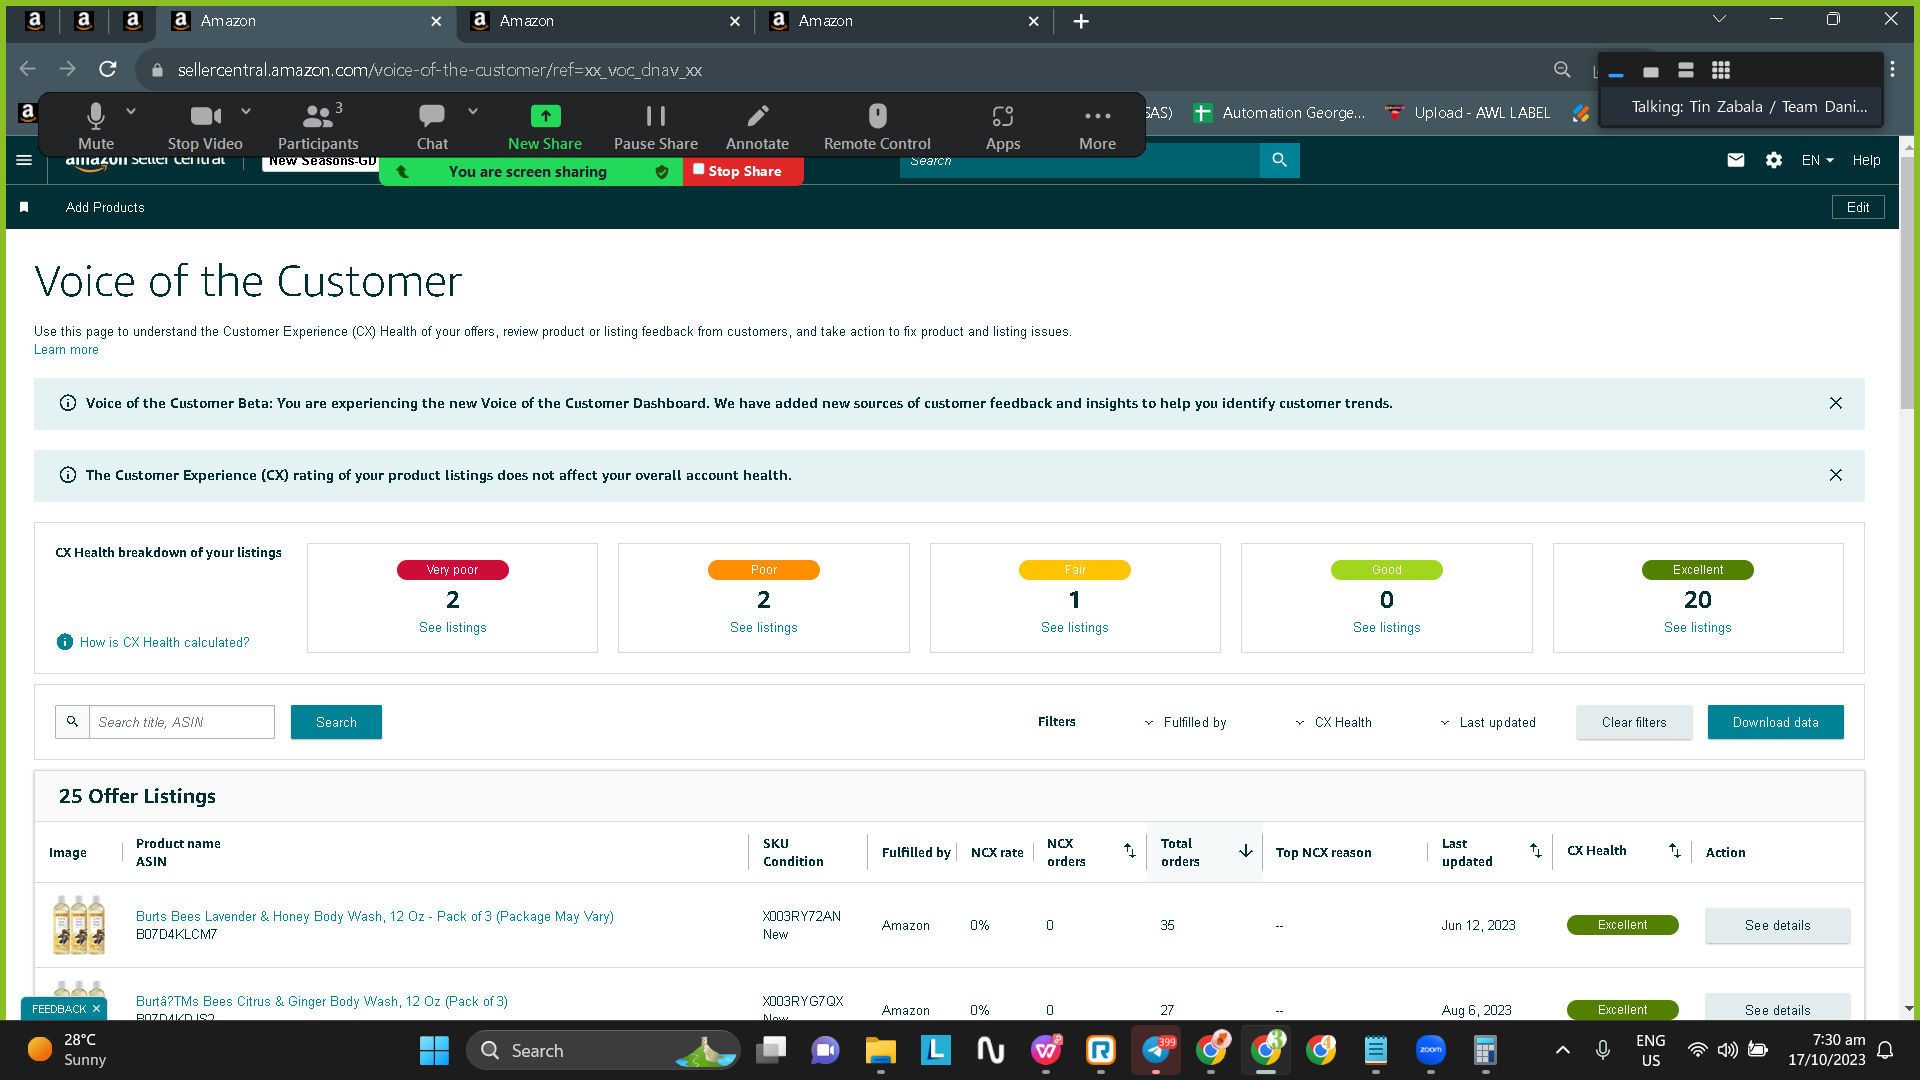See listings under Good

[1387, 628]
